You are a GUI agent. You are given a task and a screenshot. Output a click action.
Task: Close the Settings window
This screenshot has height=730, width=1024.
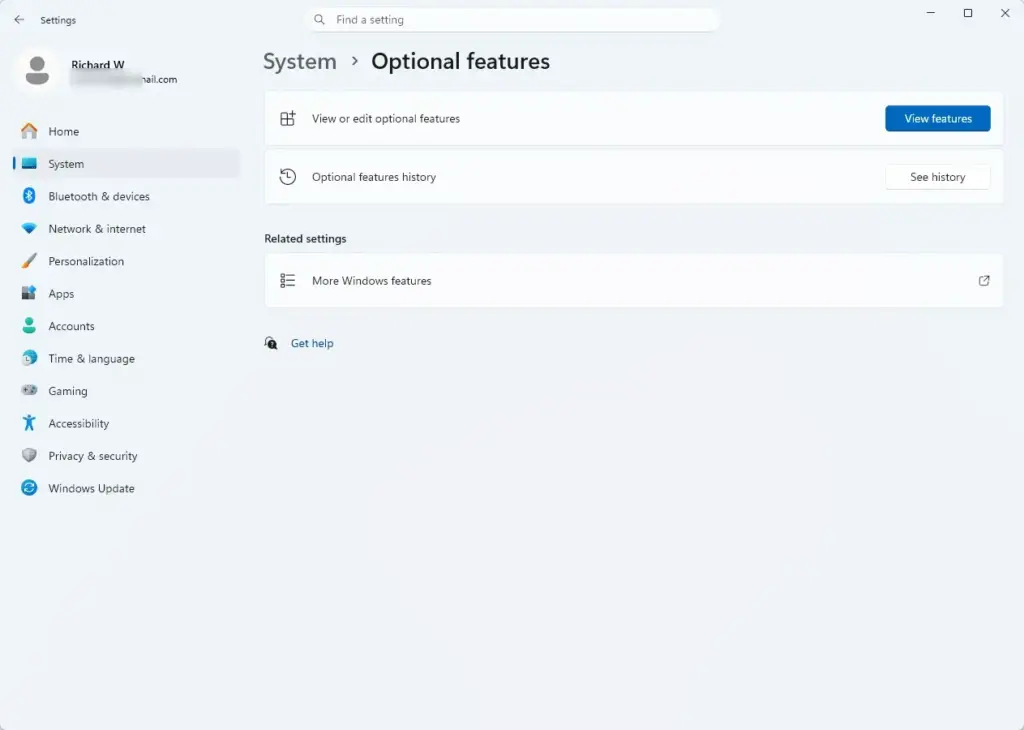pos(1005,13)
